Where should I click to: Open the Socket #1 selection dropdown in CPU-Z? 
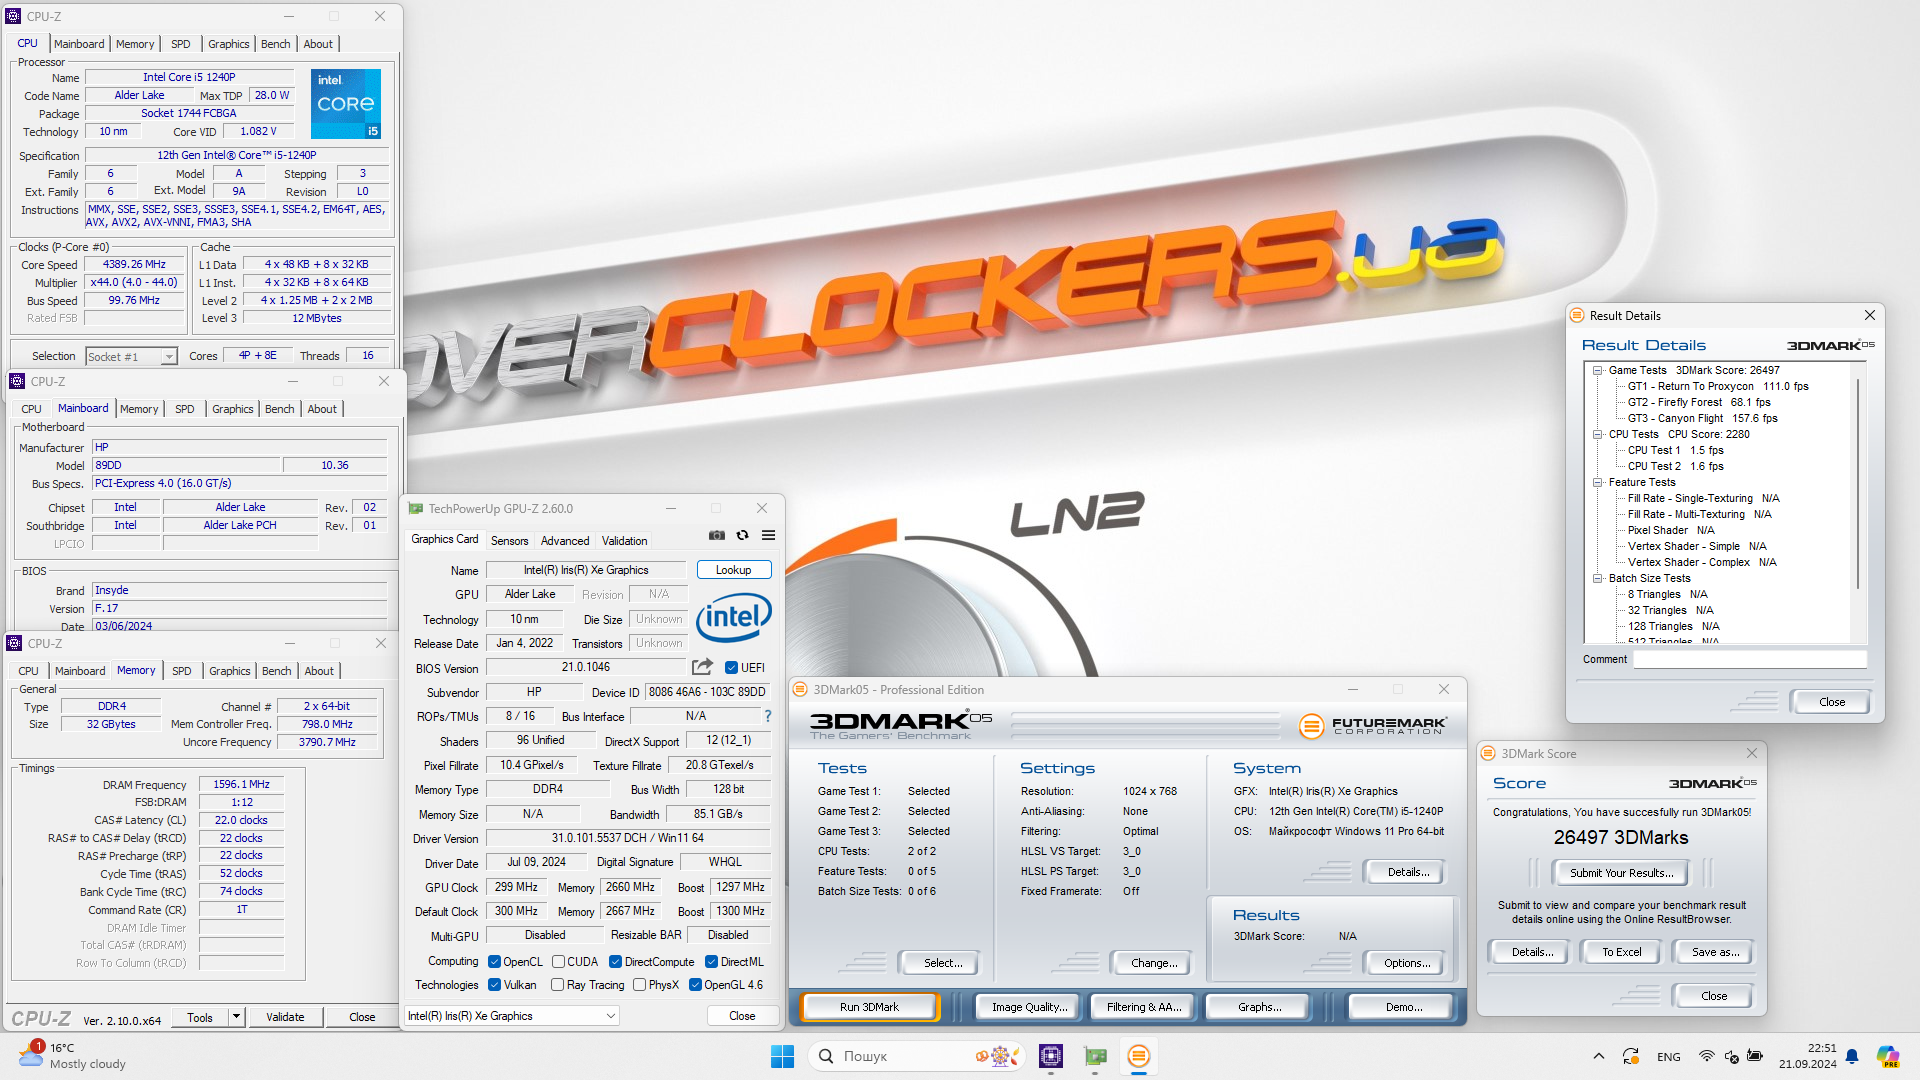131,357
